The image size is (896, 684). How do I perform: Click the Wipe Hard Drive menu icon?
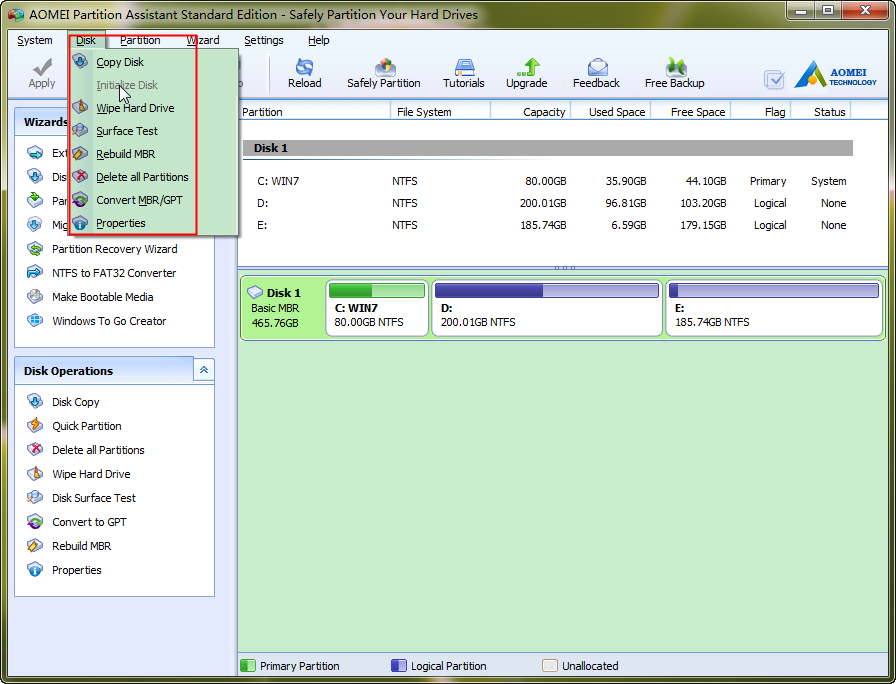(x=81, y=107)
